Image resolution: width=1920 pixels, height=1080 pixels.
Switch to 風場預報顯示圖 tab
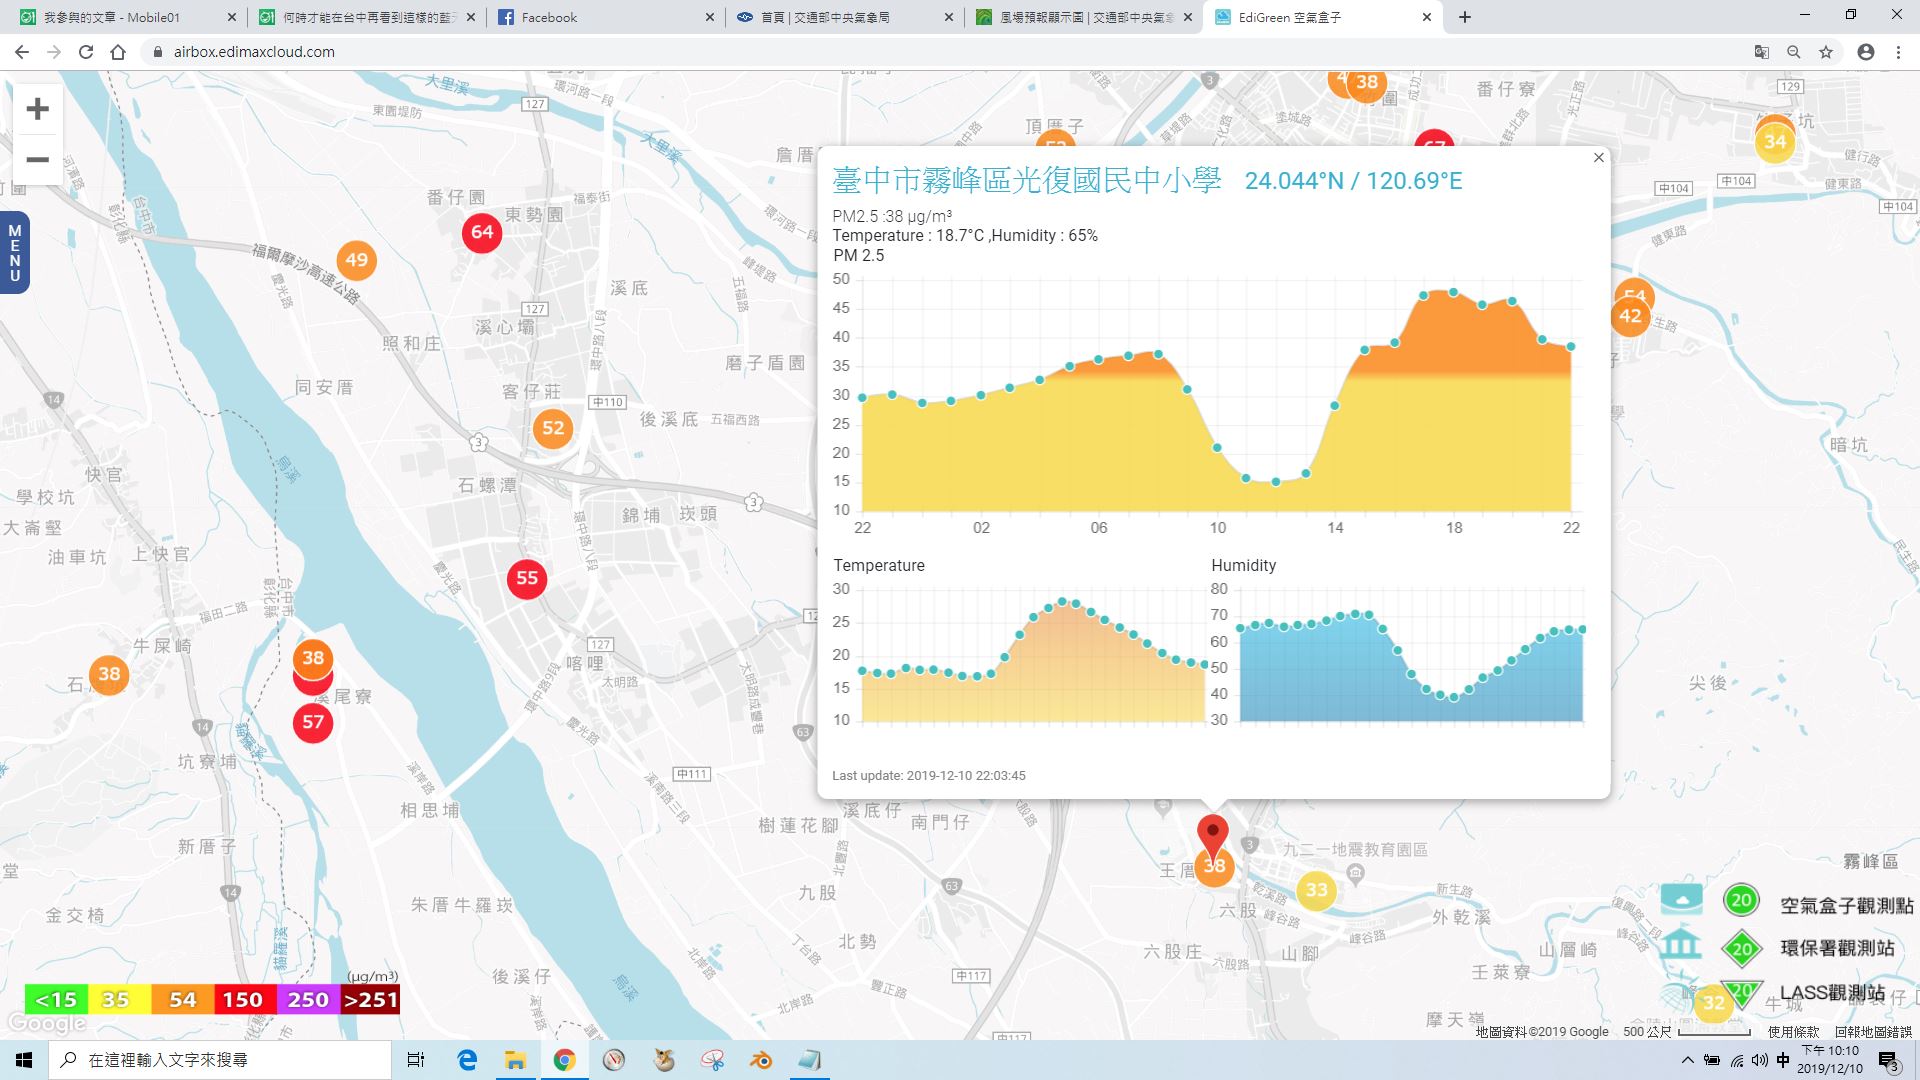(1083, 17)
